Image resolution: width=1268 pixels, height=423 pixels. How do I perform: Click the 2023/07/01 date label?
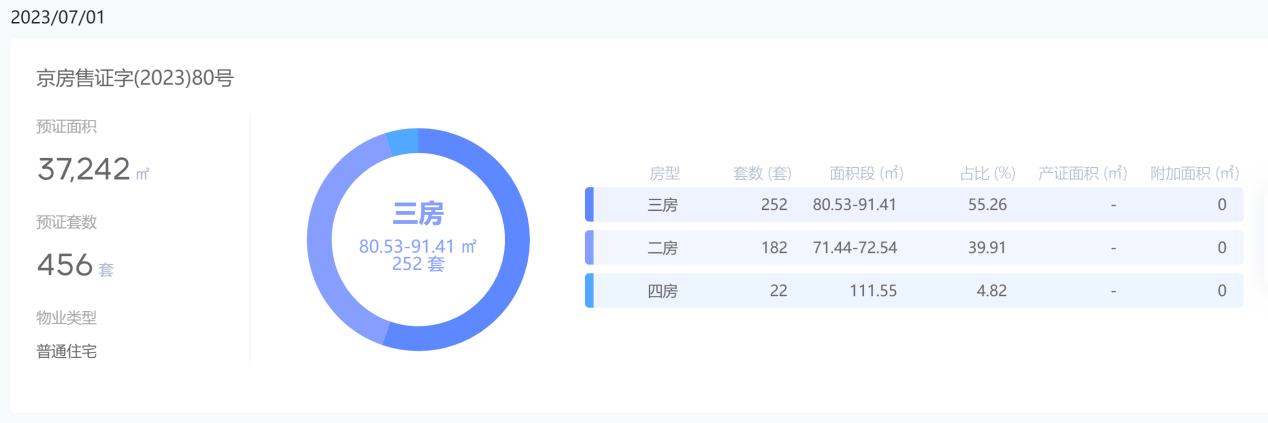[x=57, y=17]
